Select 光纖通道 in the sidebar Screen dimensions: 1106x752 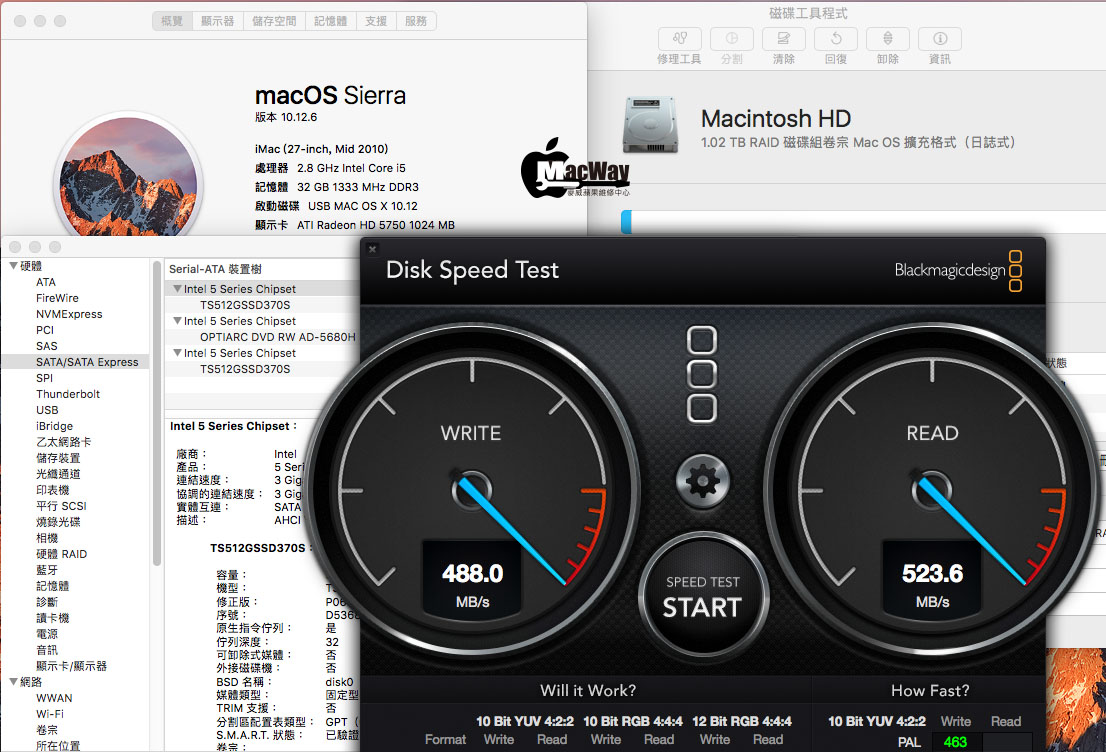pos(58,474)
